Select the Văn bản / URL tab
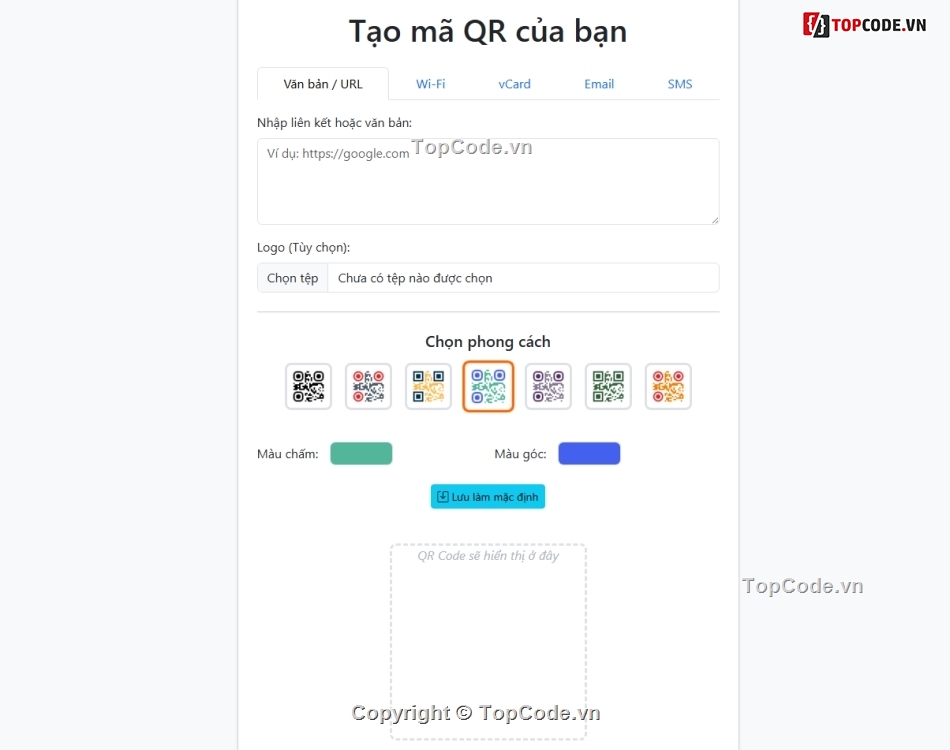Viewport: 950px width, 750px height. (323, 84)
